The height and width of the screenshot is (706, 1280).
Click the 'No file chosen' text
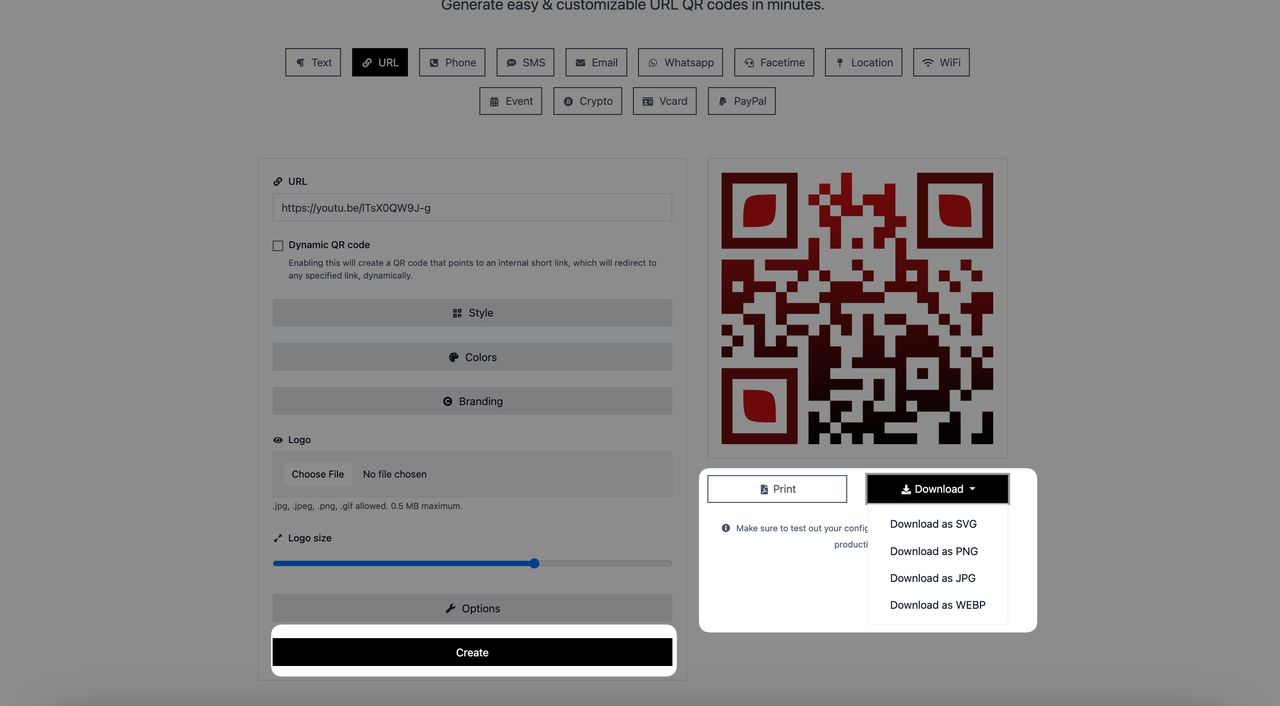pyautogui.click(x=395, y=474)
